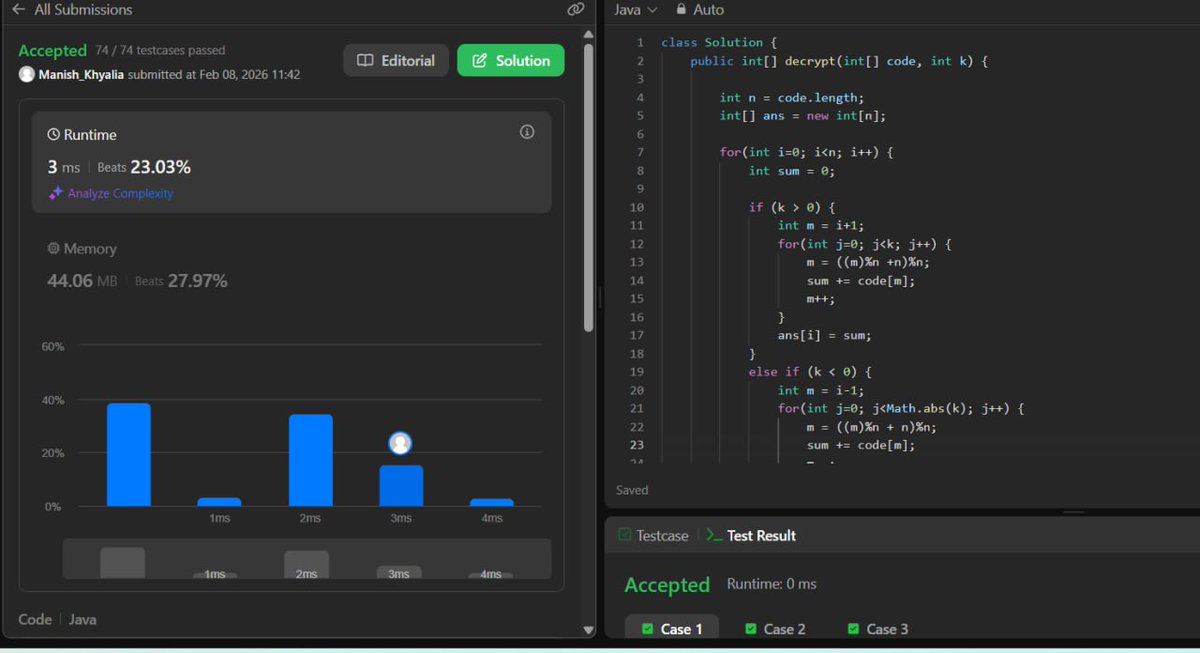Viewport: 1200px width, 653px height.
Task: Open the runtime info icon
Action: [527, 132]
